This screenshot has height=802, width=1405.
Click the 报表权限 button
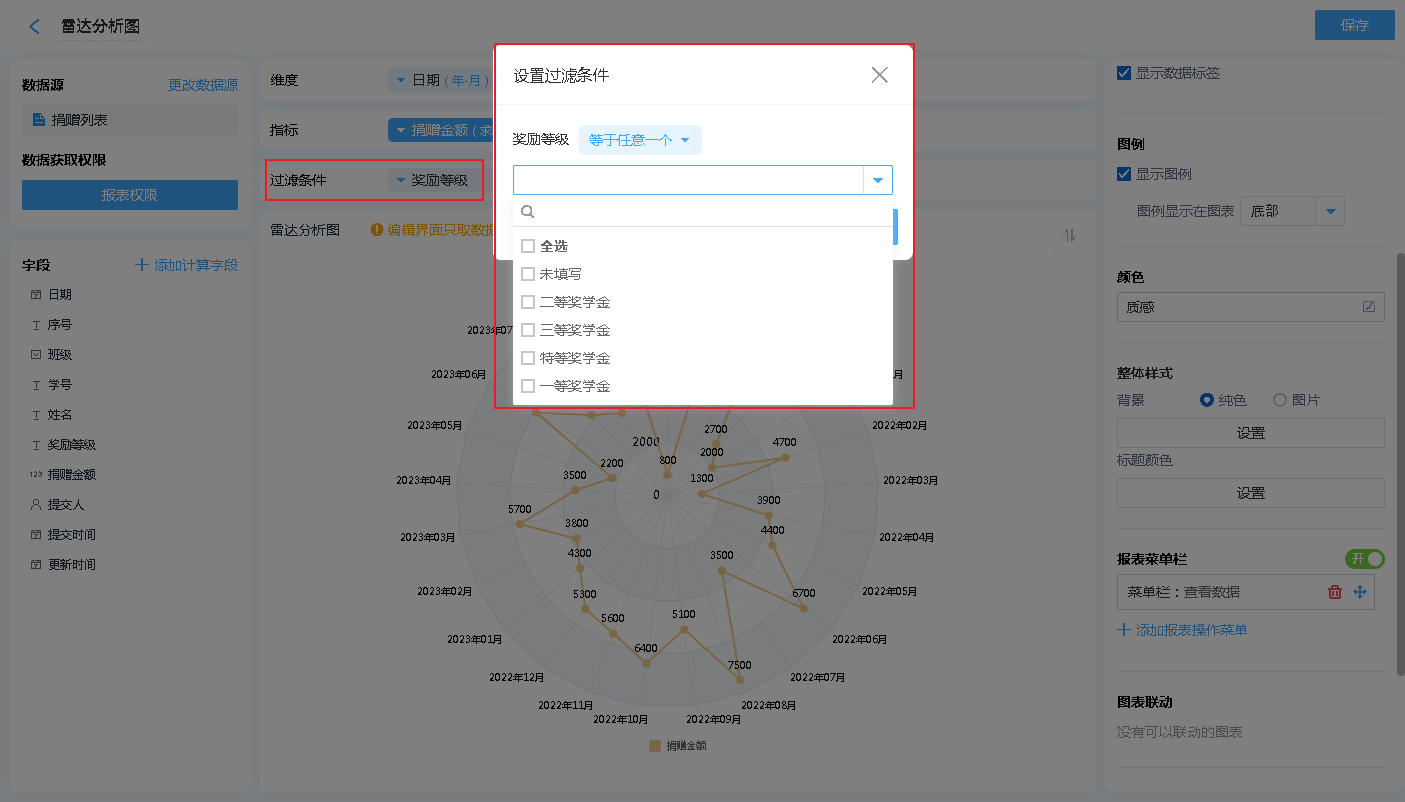coord(130,195)
